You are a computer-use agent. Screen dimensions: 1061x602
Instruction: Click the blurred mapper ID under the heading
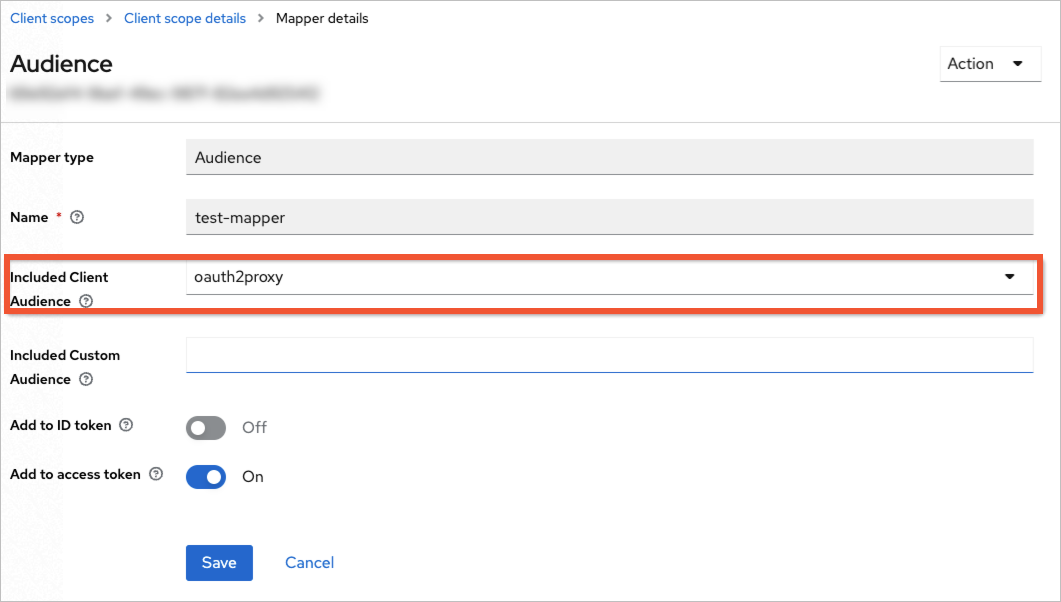tap(164, 93)
